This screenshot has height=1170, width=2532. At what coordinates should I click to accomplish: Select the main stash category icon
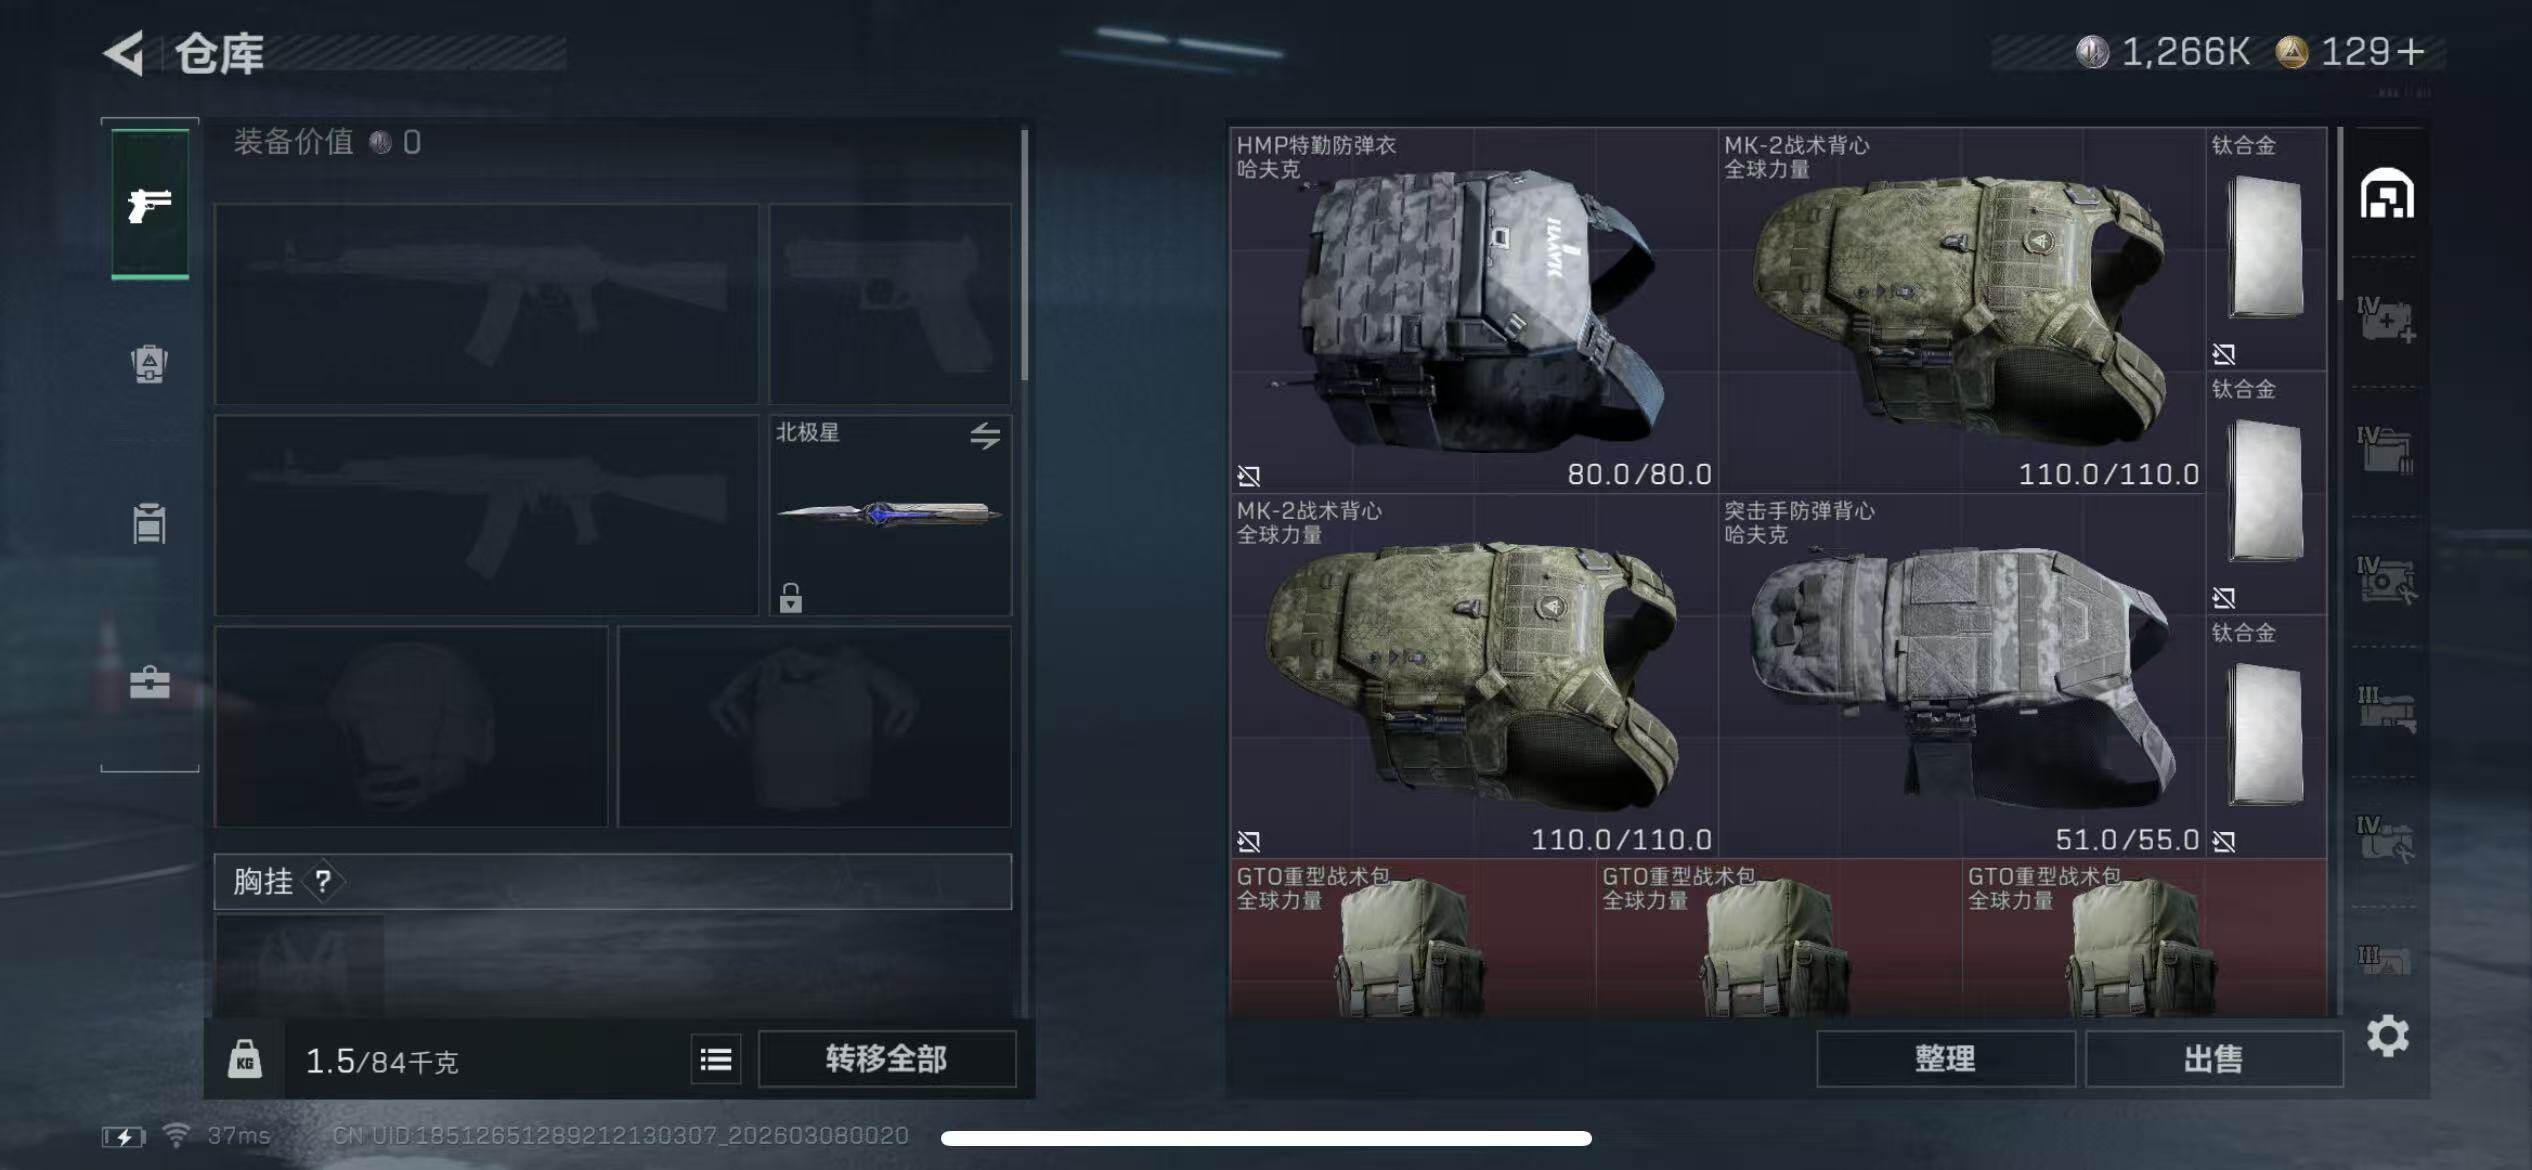(2387, 193)
